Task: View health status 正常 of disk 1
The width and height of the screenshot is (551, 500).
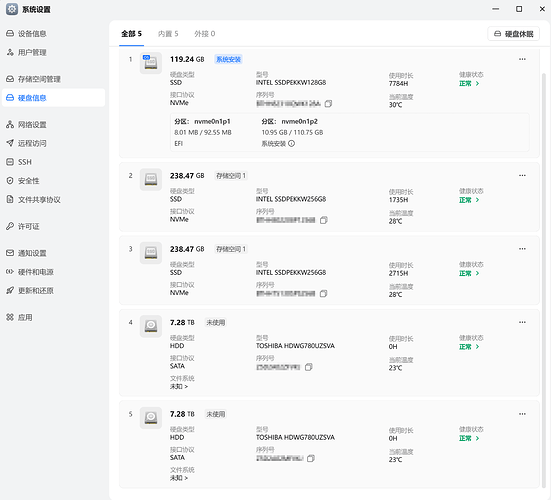Action: (469, 84)
